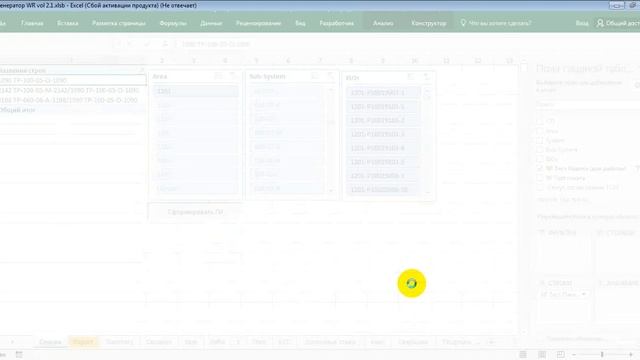
Task: Select the Названия строк header cell
Action: 72,71
